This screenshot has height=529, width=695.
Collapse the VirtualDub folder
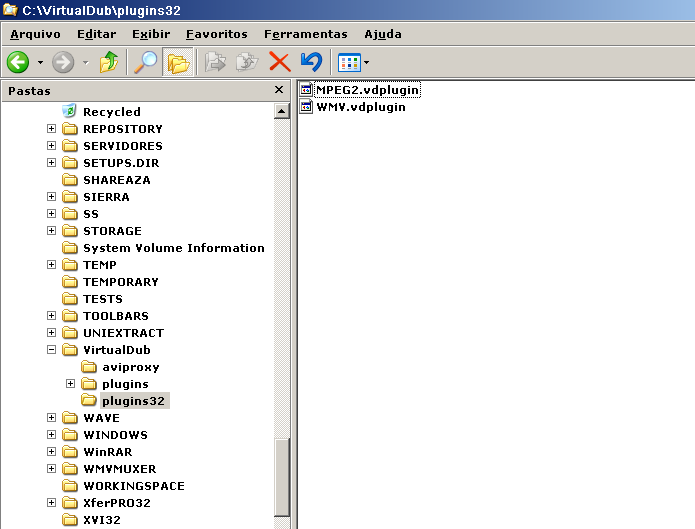click(x=51, y=350)
